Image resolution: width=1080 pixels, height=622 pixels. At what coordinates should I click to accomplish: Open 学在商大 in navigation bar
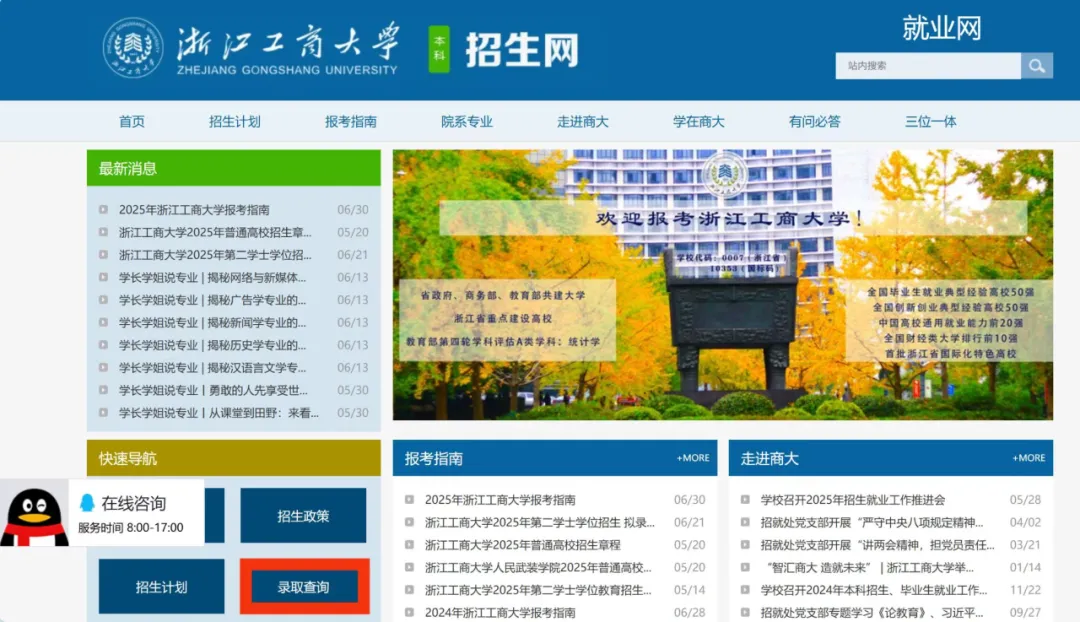[x=698, y=122]
